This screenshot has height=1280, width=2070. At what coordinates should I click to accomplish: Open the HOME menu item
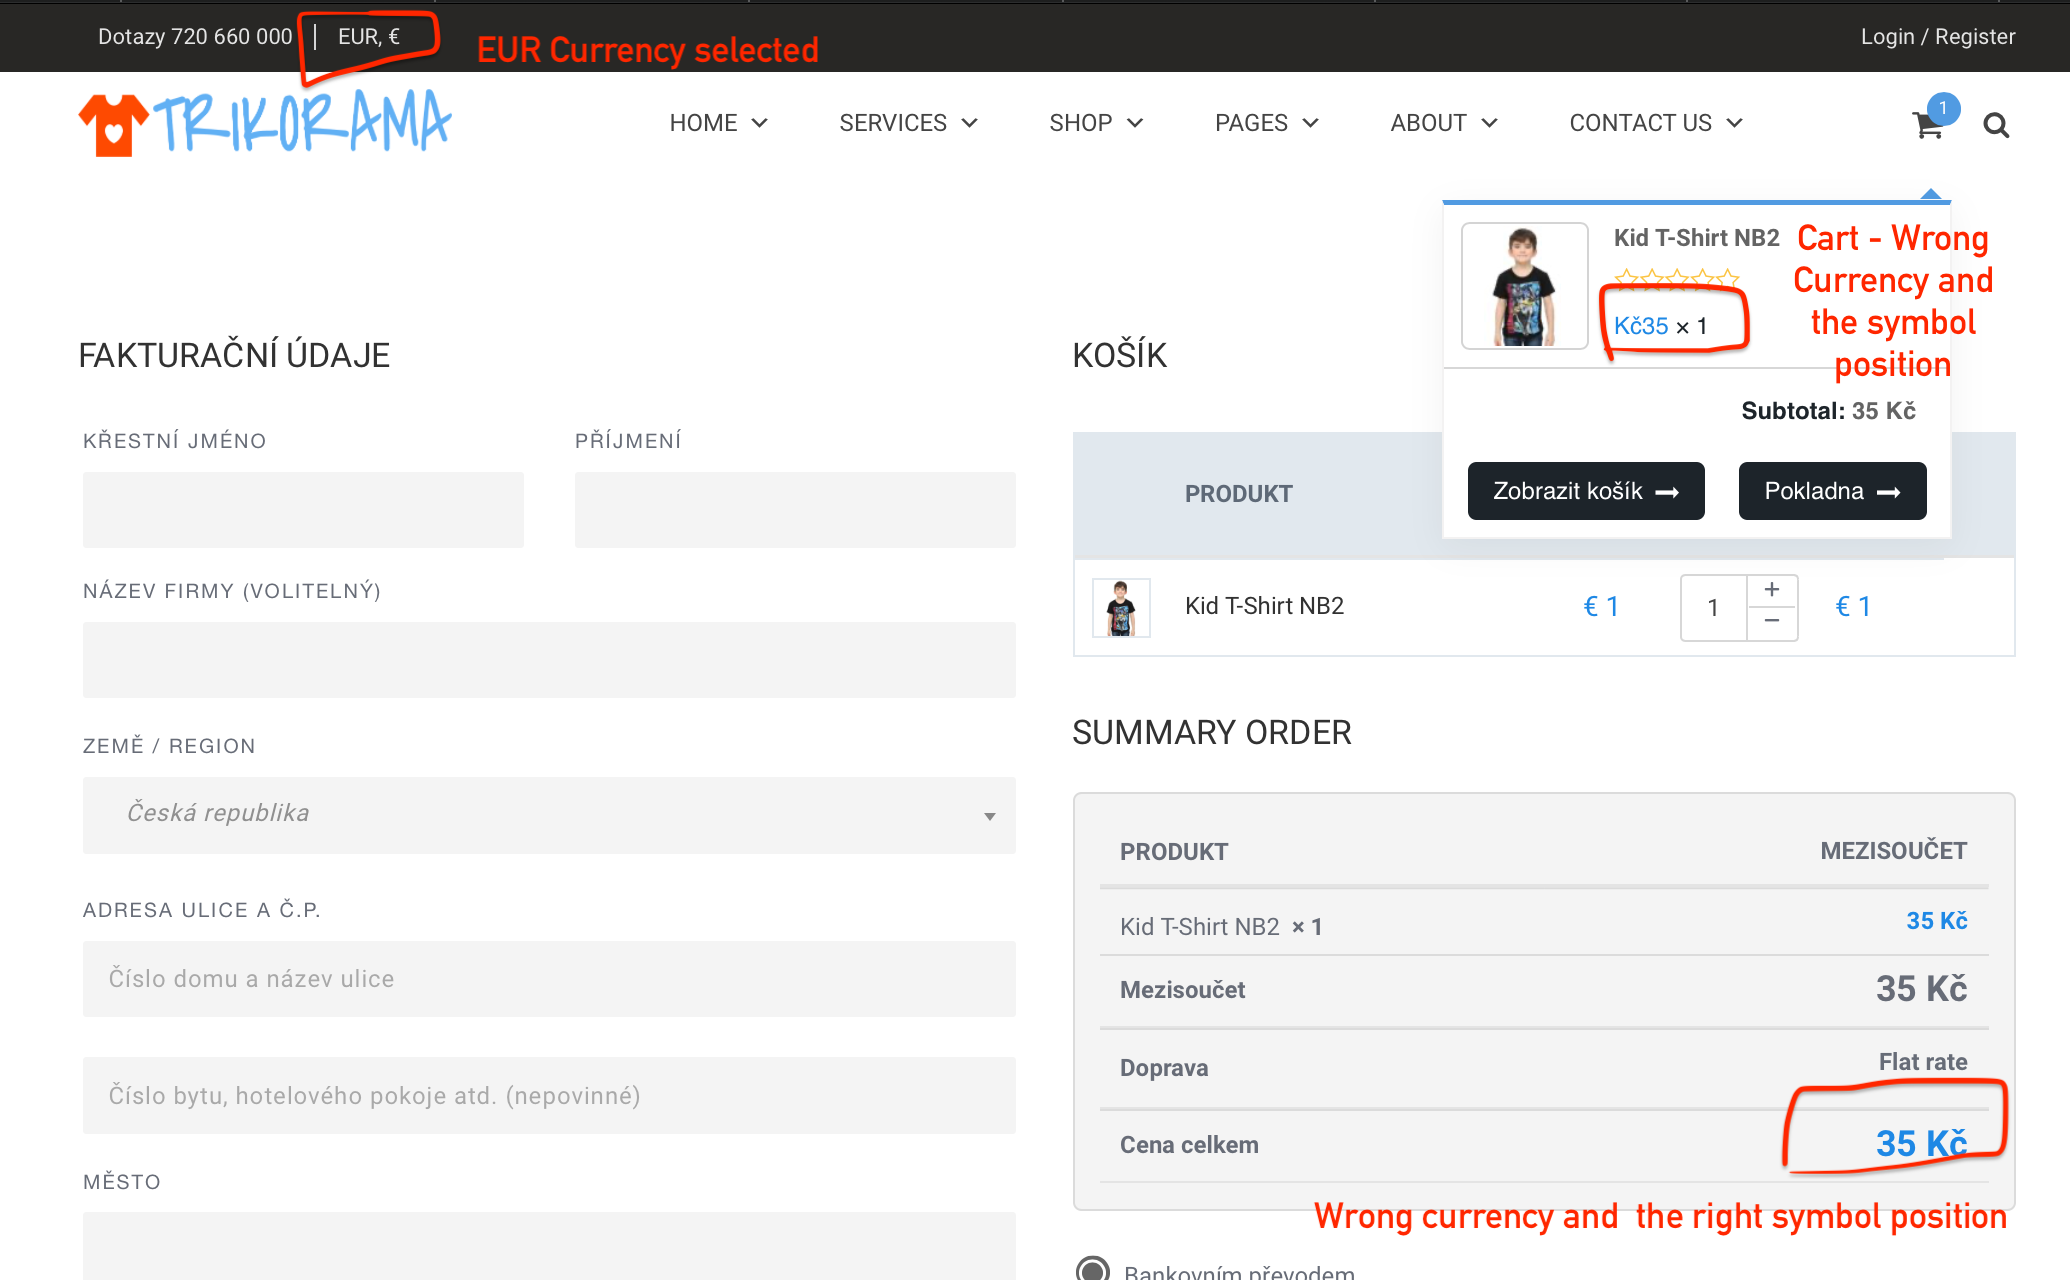point(718,123)
